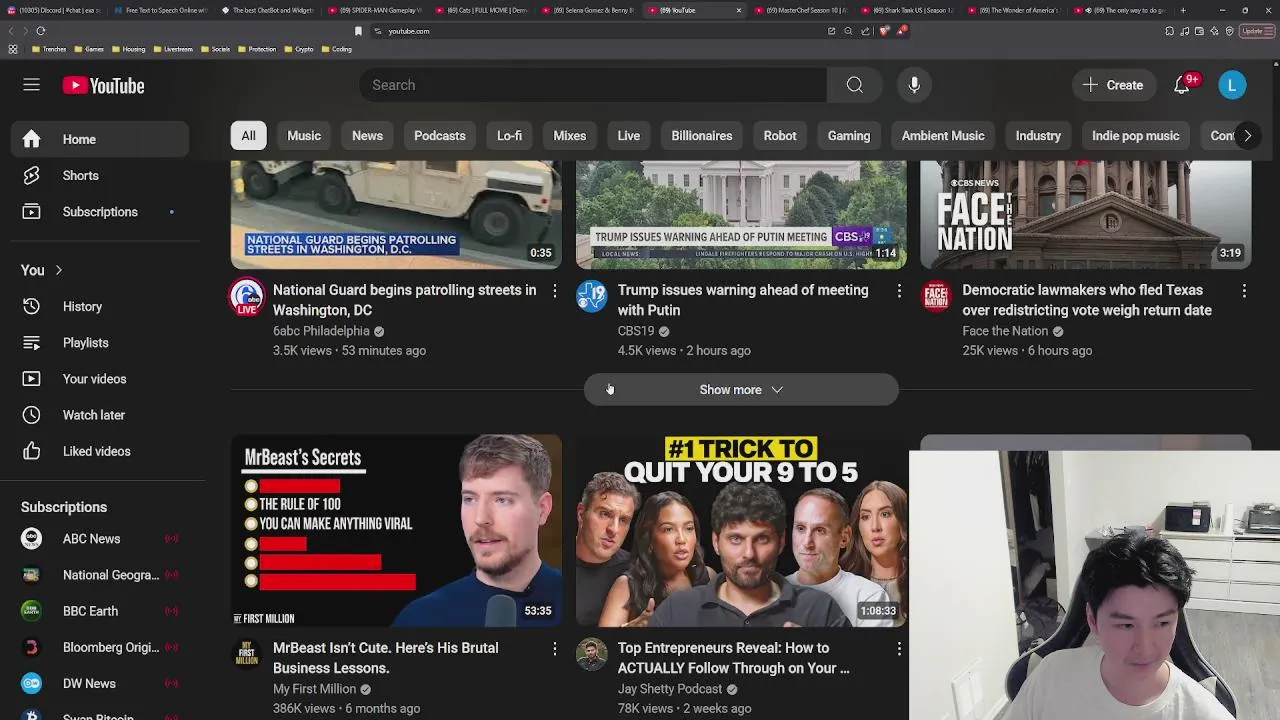Select the Indie pop music filter chip
The image size is (1280, 720).
1136,136
